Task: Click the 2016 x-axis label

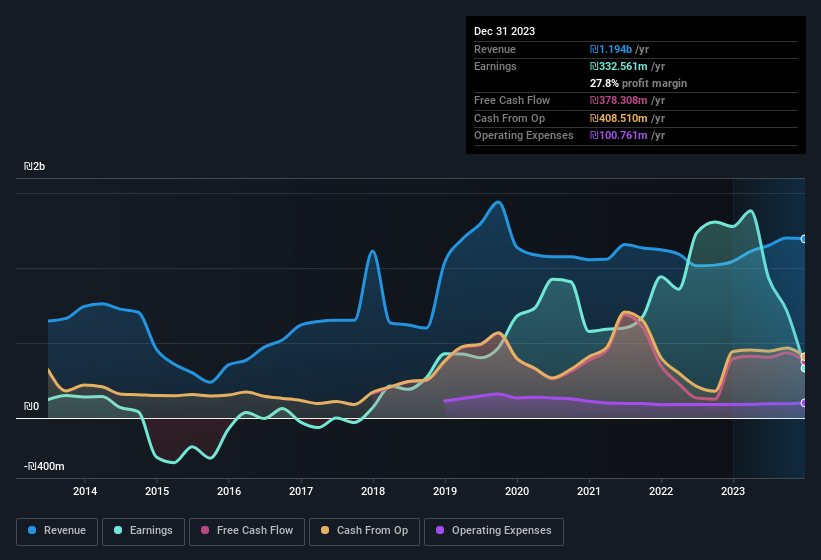Action: (x=229, y=491)
